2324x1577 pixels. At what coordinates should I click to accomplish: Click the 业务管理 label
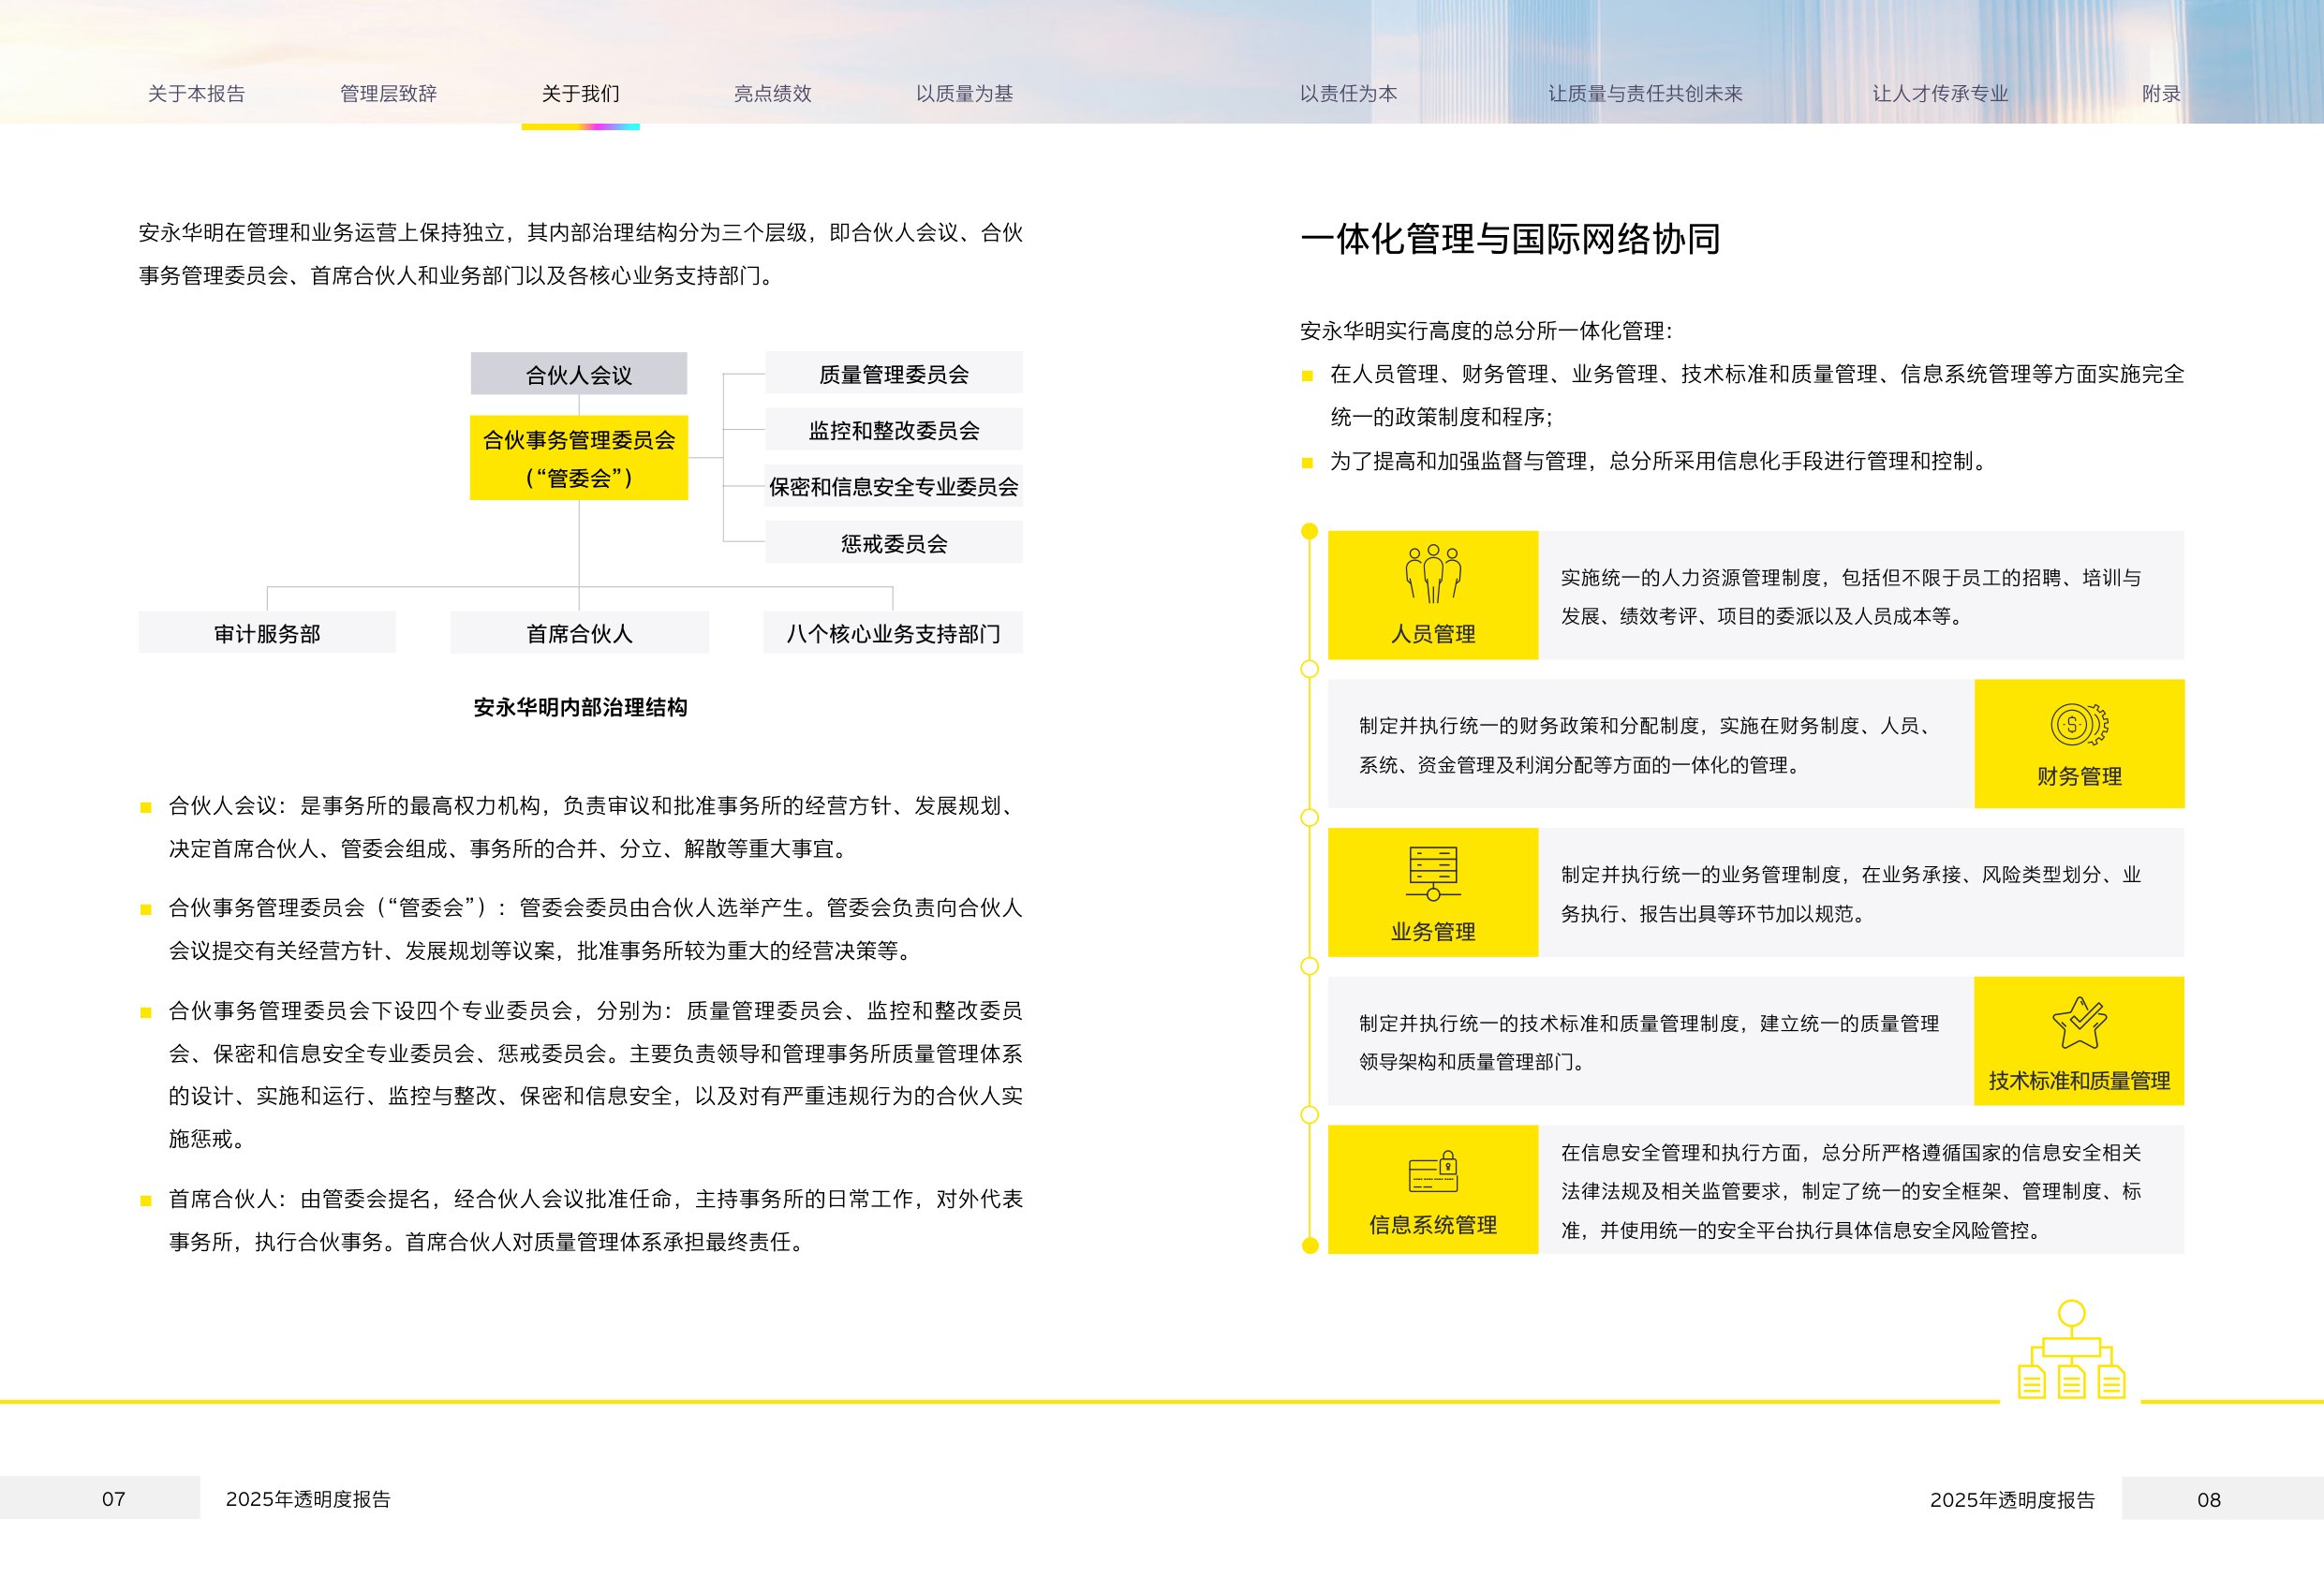click(x=1433, y=932)
